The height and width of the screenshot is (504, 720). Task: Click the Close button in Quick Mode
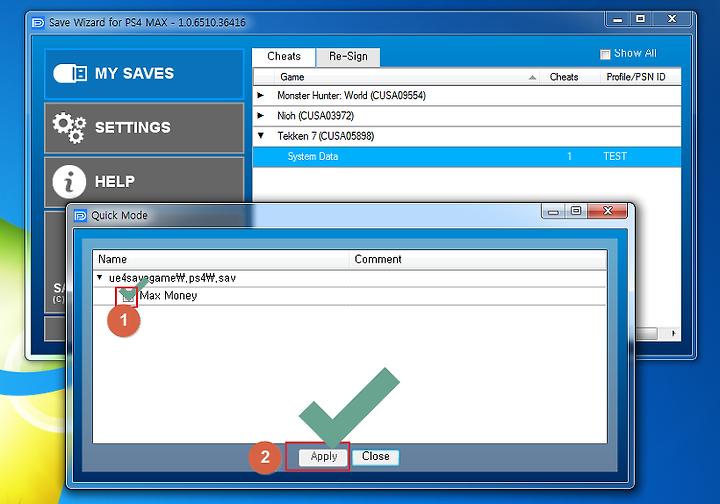(376, 457)
